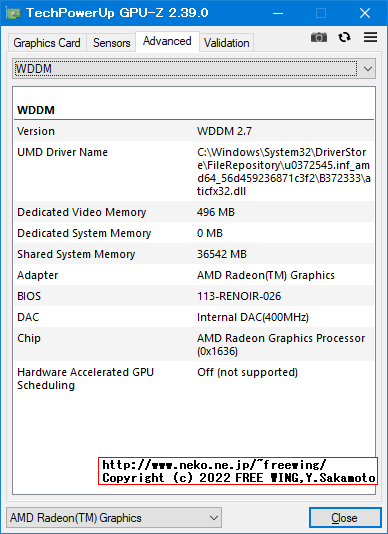The width and height of the screenshot is (388, 534).
Task: Click the Chip row label
Action: click(x=29, y=338)
